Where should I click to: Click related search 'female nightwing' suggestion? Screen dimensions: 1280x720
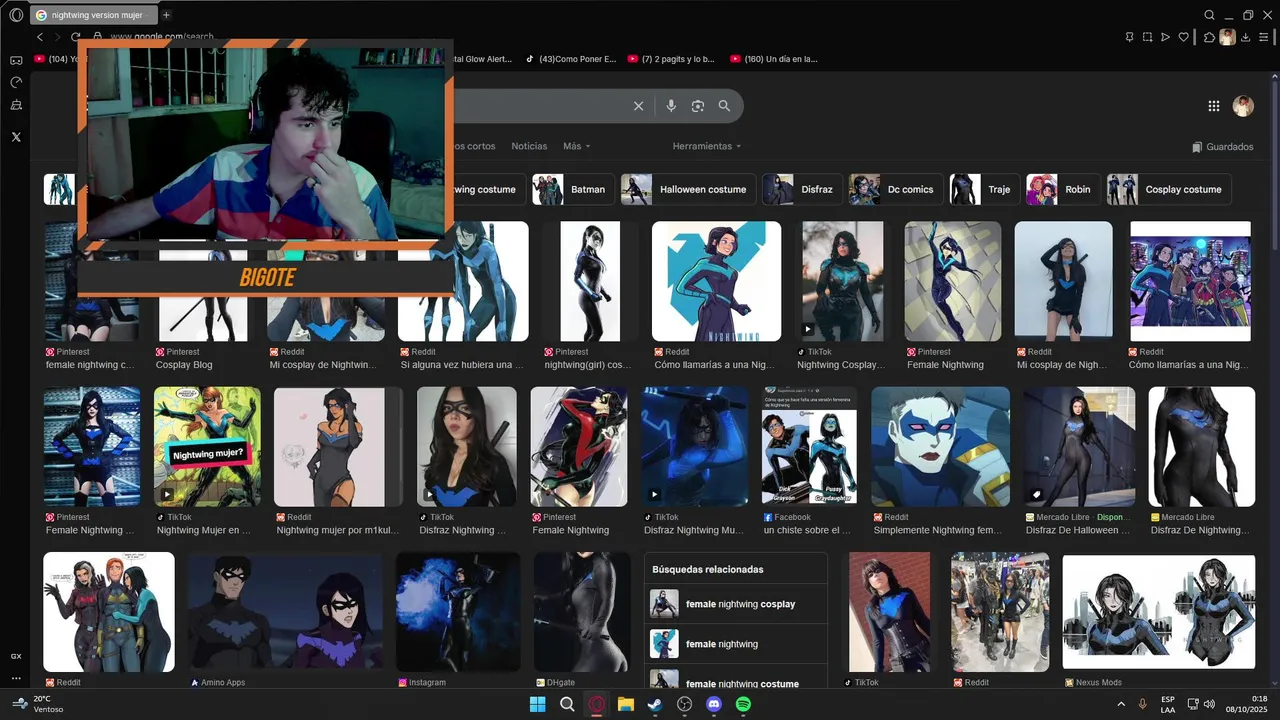pos(736,644)
